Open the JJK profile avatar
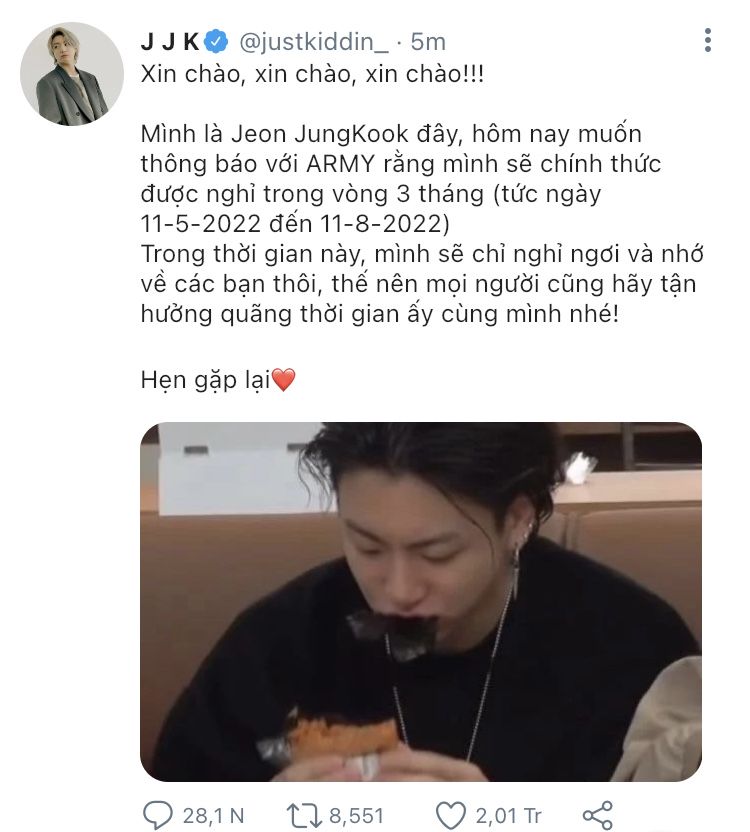 [x=72, y=74]
